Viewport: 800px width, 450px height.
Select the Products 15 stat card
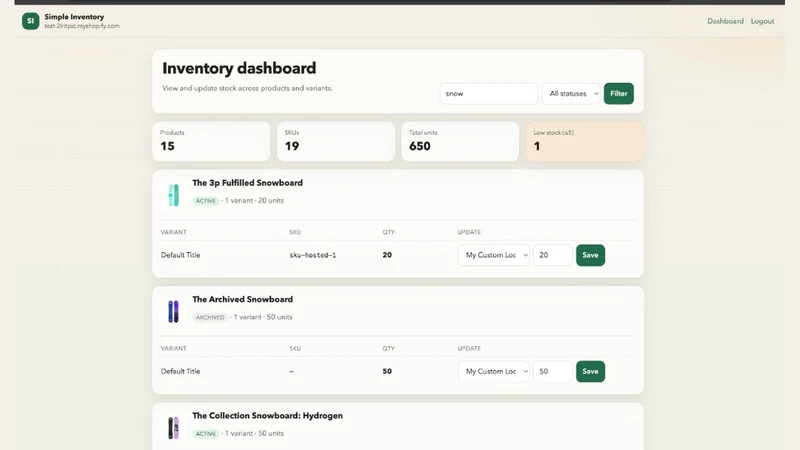[x=211, y=141]
